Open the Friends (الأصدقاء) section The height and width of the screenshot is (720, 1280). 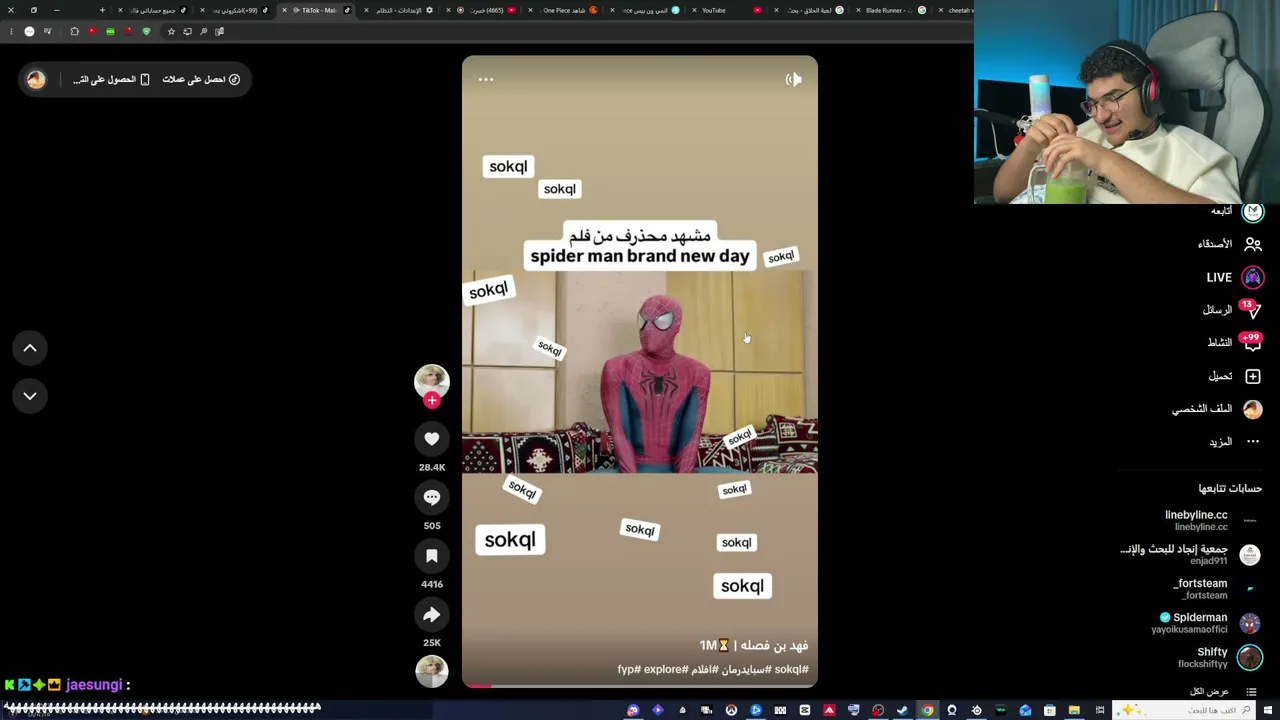1229,244
